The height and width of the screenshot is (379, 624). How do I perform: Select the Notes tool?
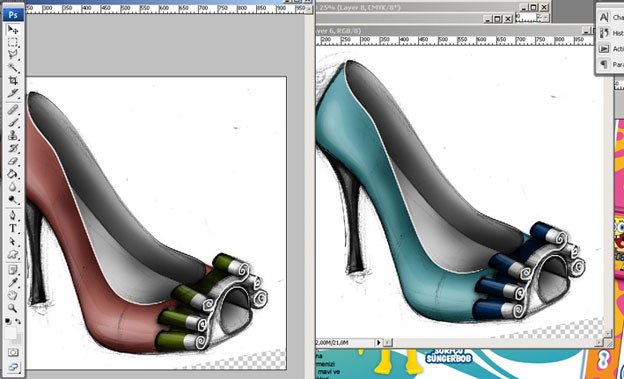pyautogui.click(x=13, y=270)
